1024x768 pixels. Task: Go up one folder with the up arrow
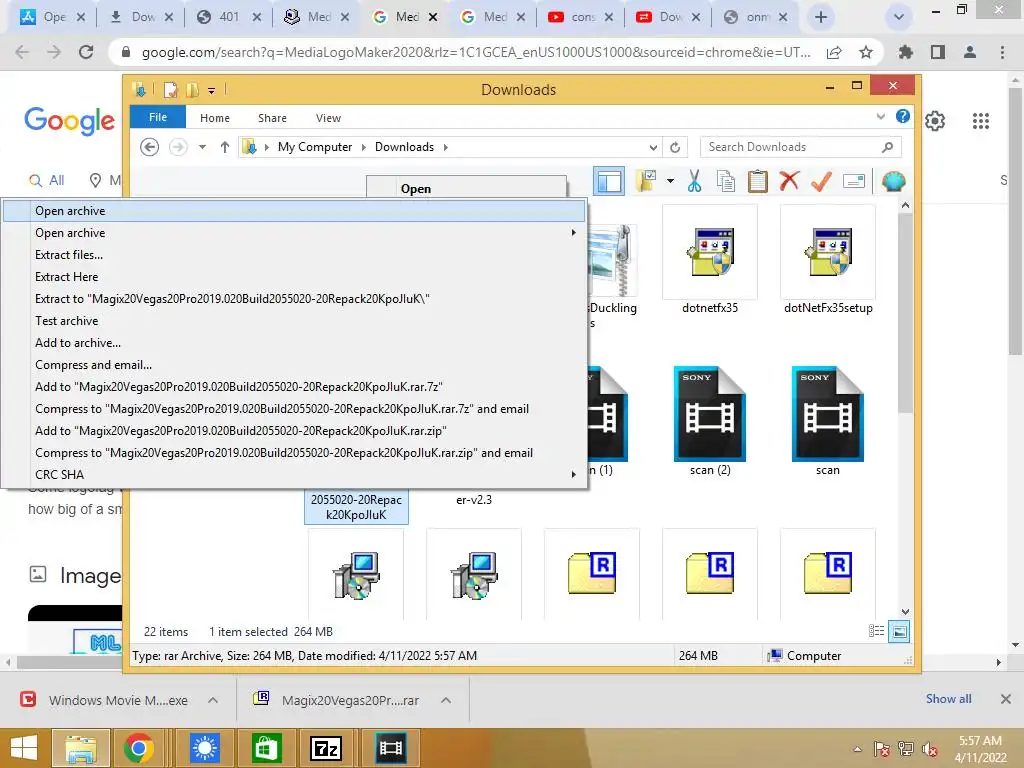(225, 147)
